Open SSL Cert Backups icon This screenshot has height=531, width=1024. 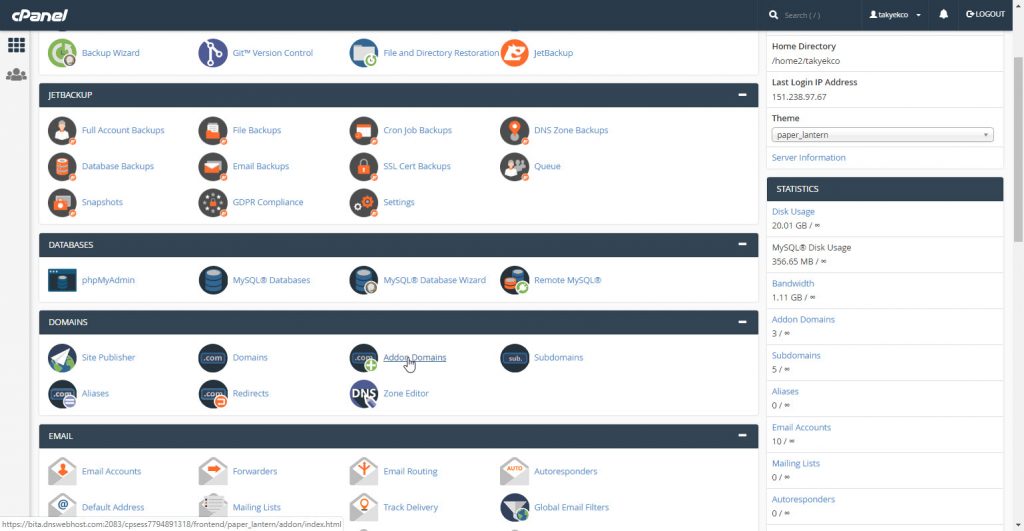[364, 167]
